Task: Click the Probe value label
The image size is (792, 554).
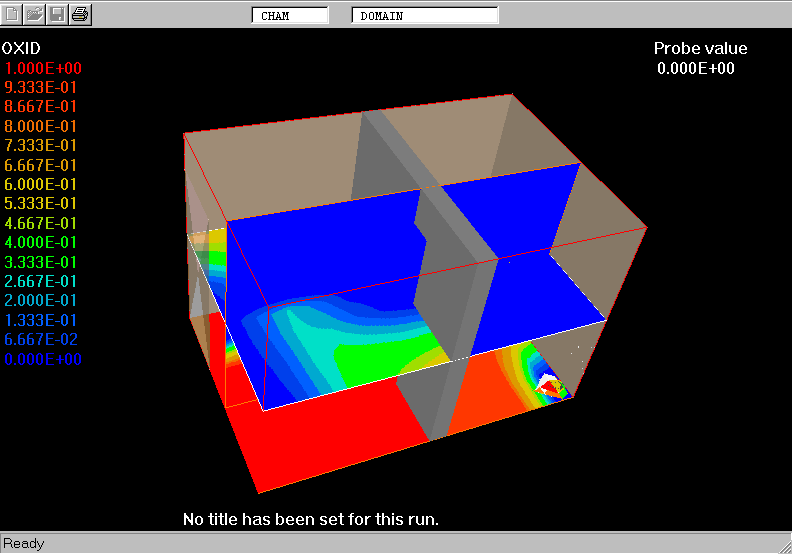Action: click(x=700, y=48)
